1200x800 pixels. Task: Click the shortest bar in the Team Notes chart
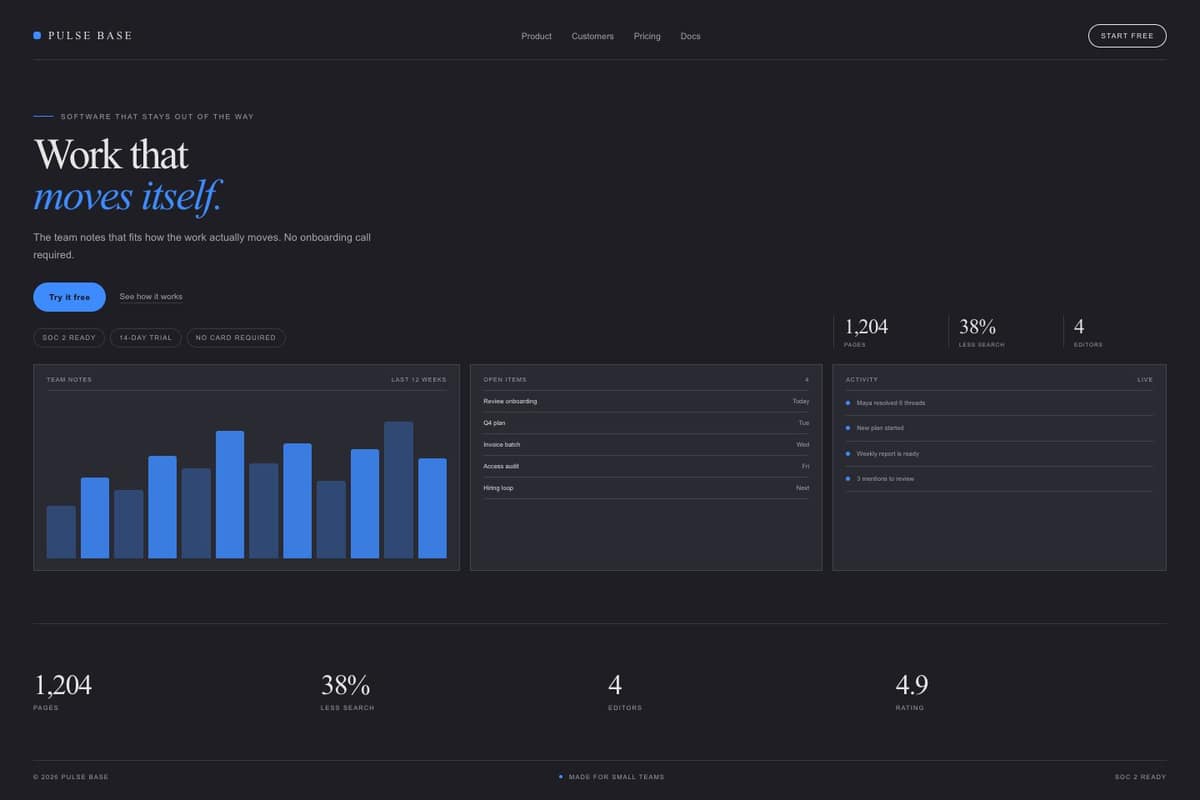point(61,532)
